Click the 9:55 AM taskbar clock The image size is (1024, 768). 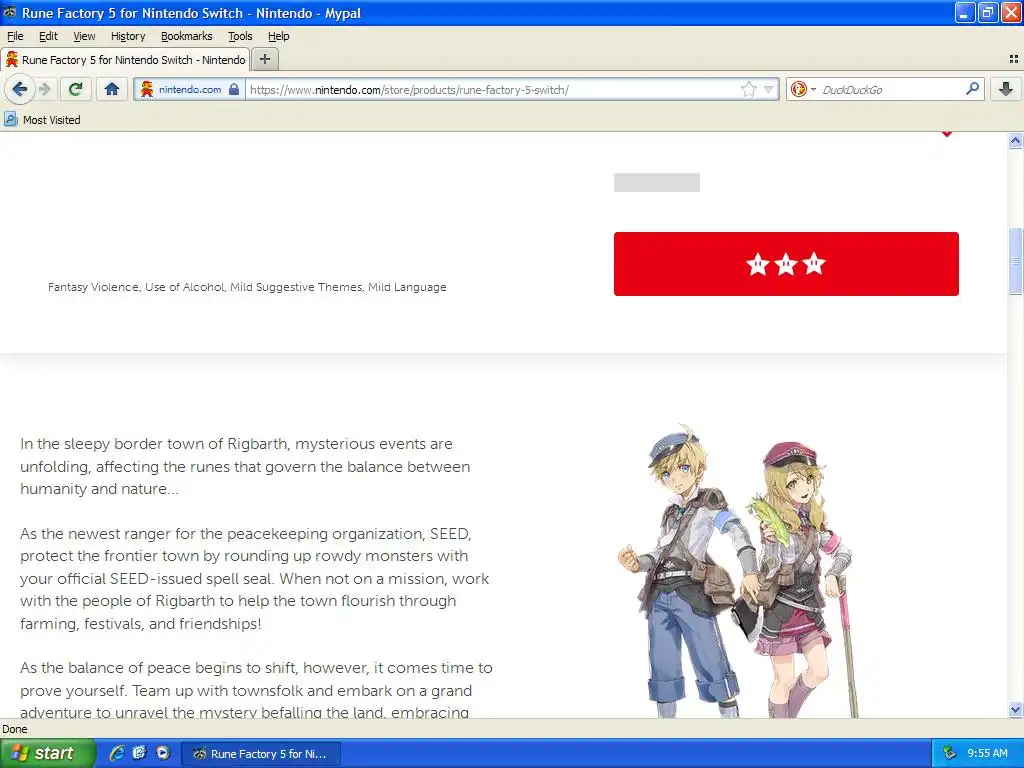click(x=987, y=753)
